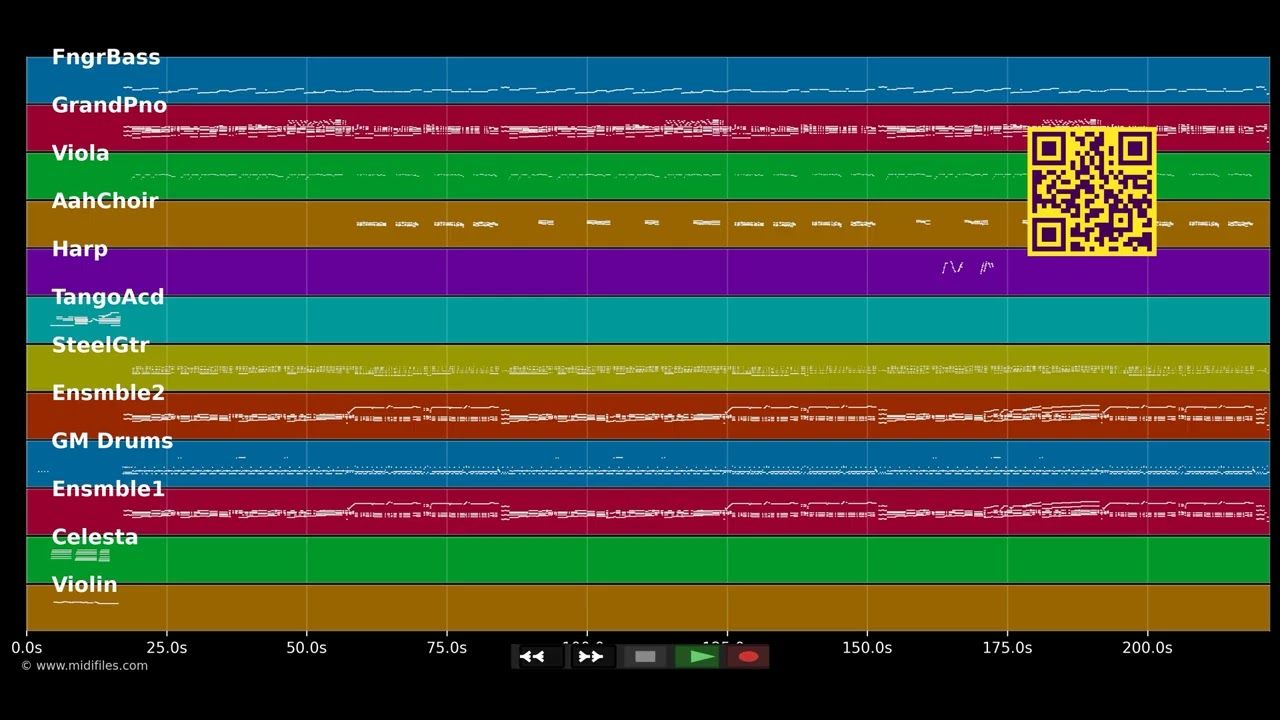
Task: Click the yellow QR code
Action: pyautogui.click(x=1092, y=191)
